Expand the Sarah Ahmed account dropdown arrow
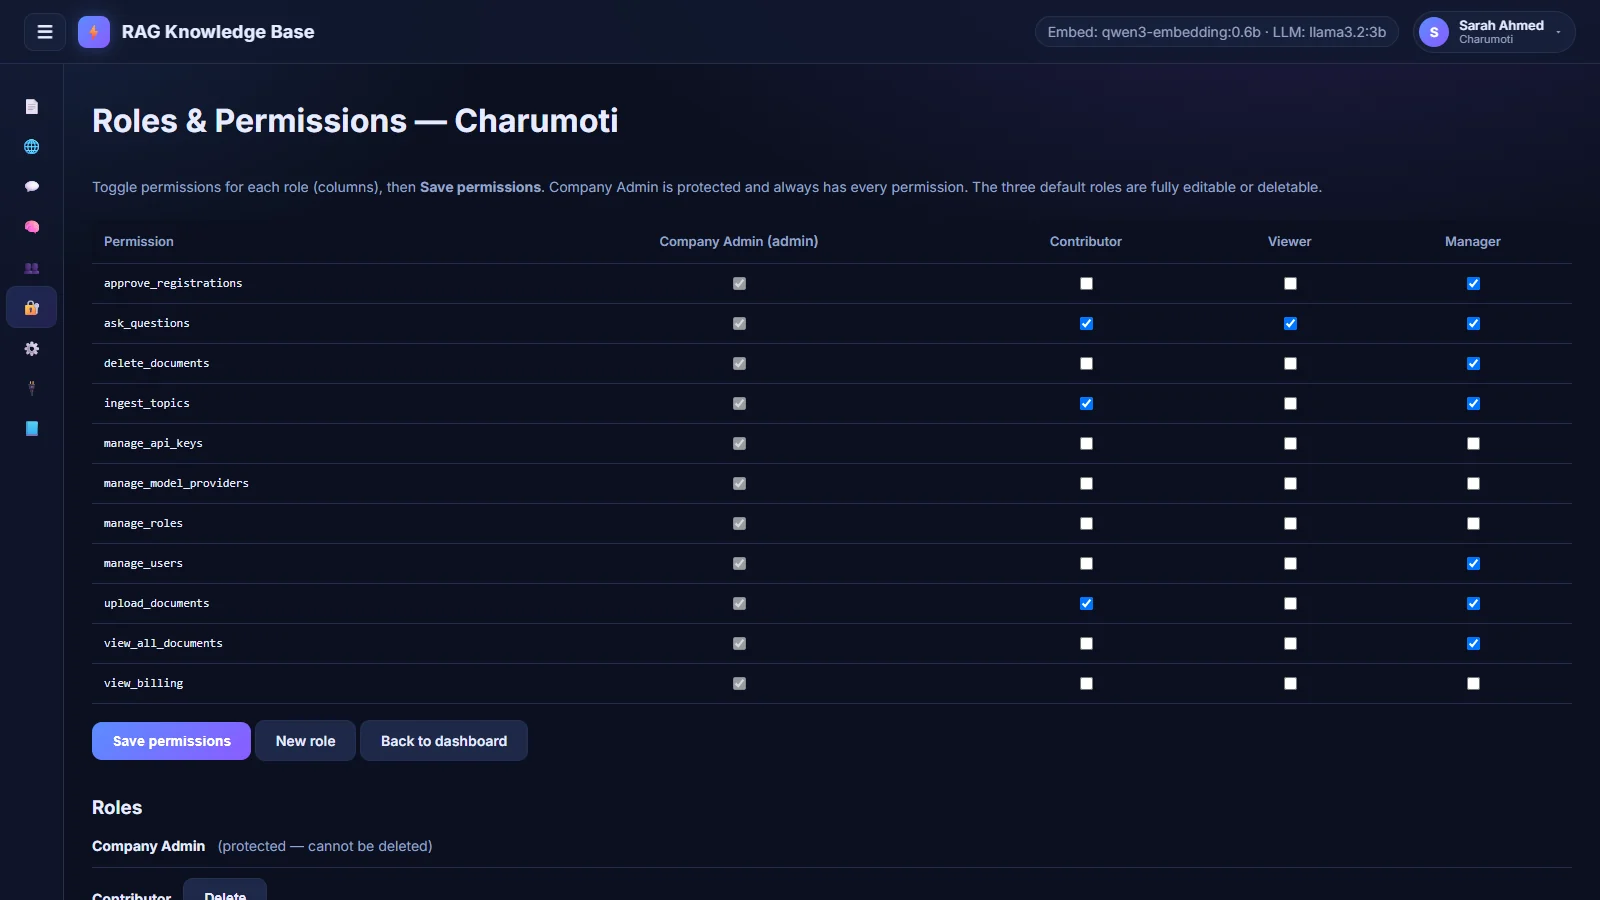Screen dimensions: 1600x900 (1558, 32)
